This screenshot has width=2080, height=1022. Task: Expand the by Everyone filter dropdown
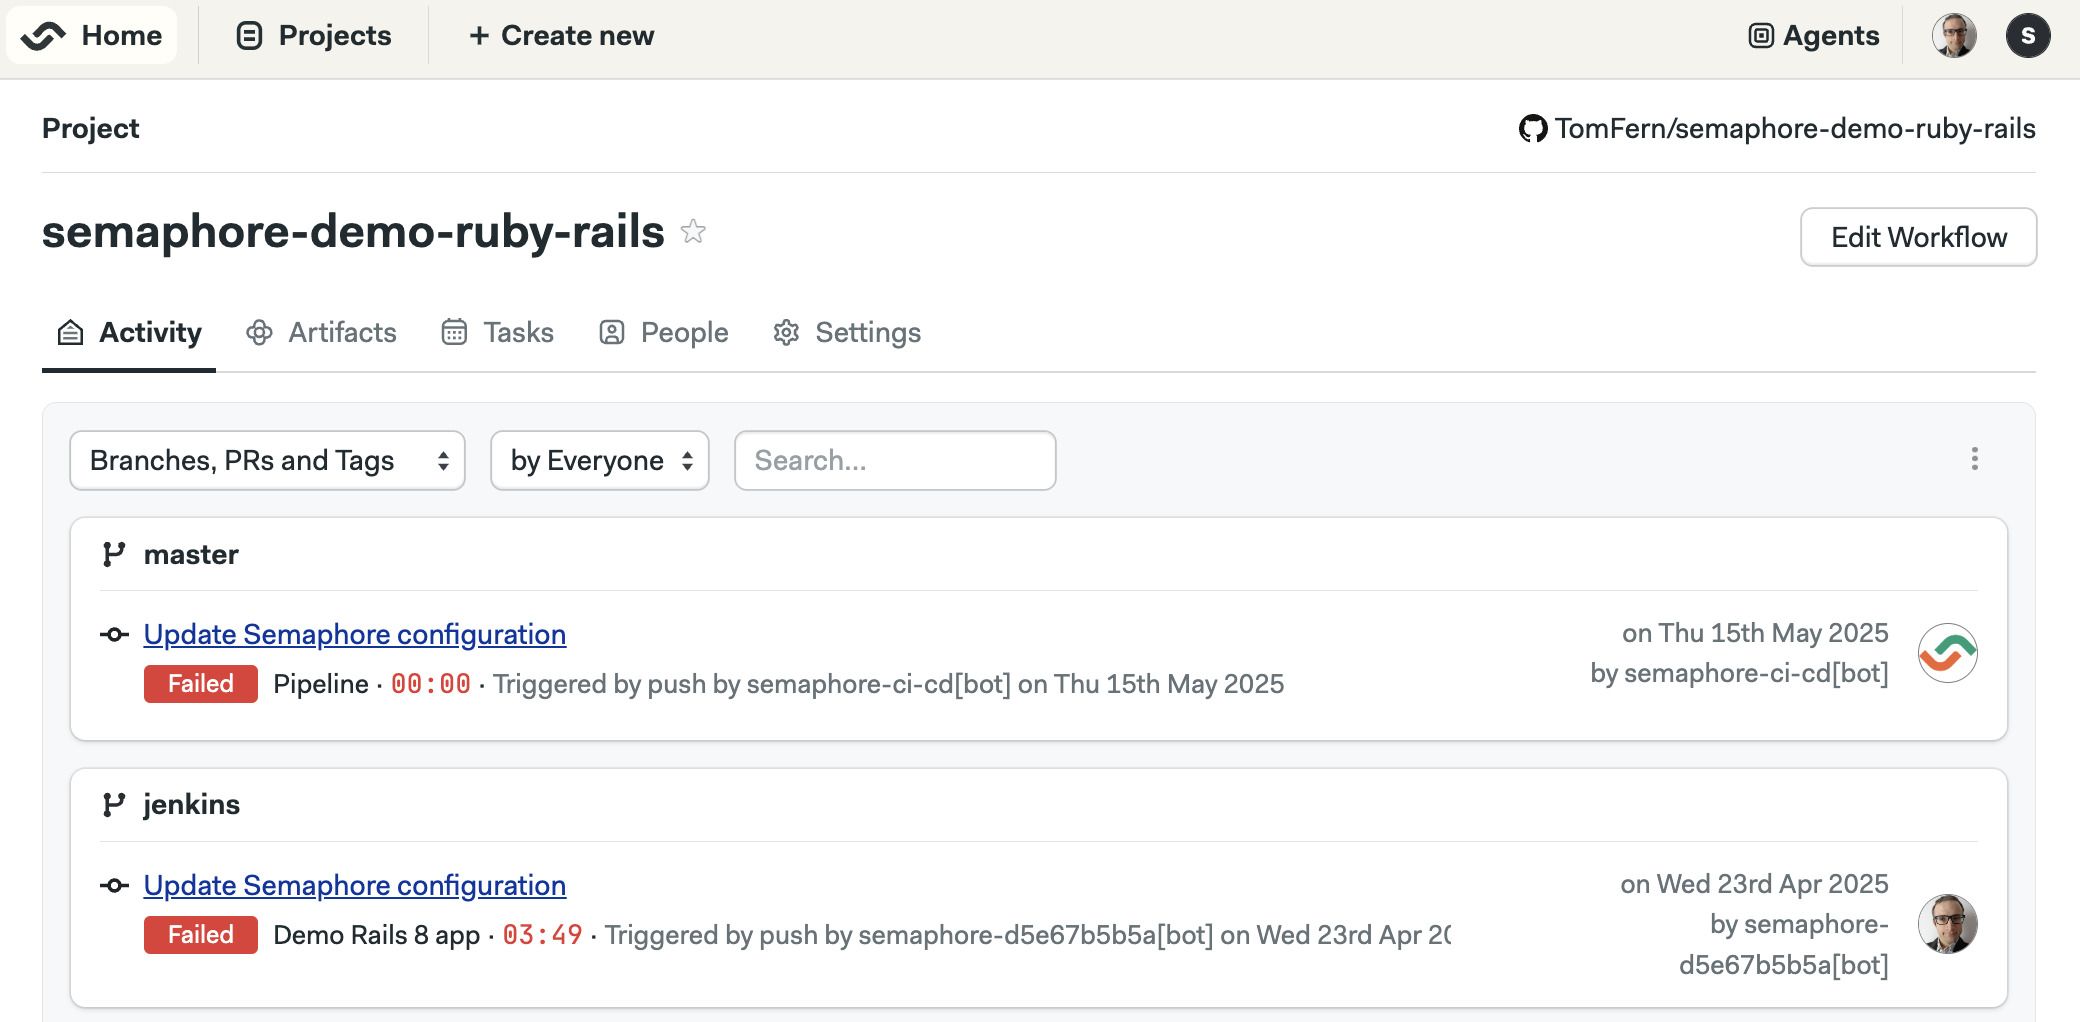(x=600, y=461)
